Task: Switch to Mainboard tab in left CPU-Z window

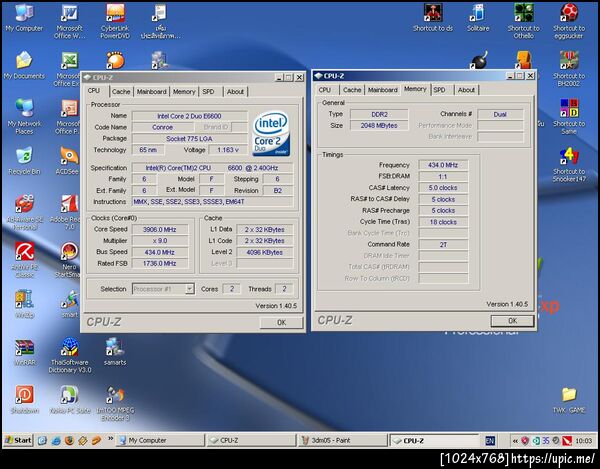Action: pyautogui.click(x=152, y=91)
